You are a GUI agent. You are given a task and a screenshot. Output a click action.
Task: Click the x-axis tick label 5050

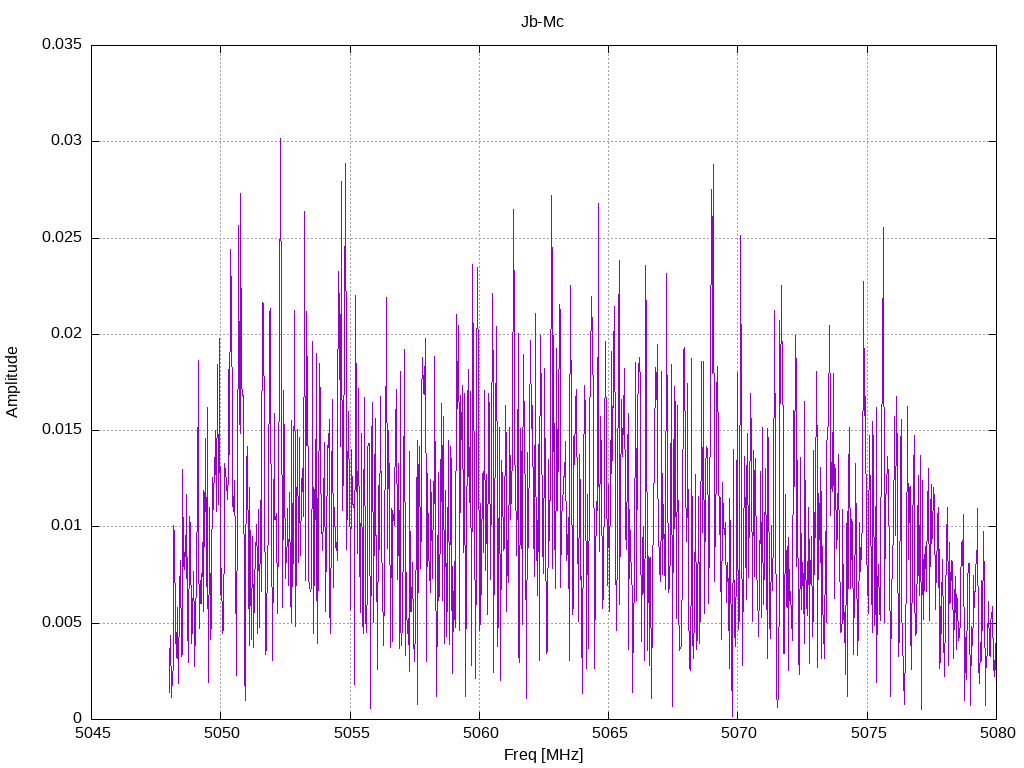tap(222, 733)
